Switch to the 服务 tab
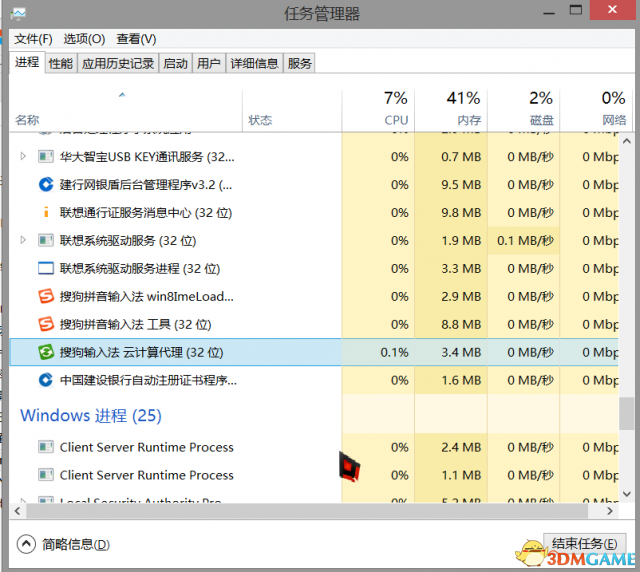Screen dimensions: 640x572 (300, 63)
